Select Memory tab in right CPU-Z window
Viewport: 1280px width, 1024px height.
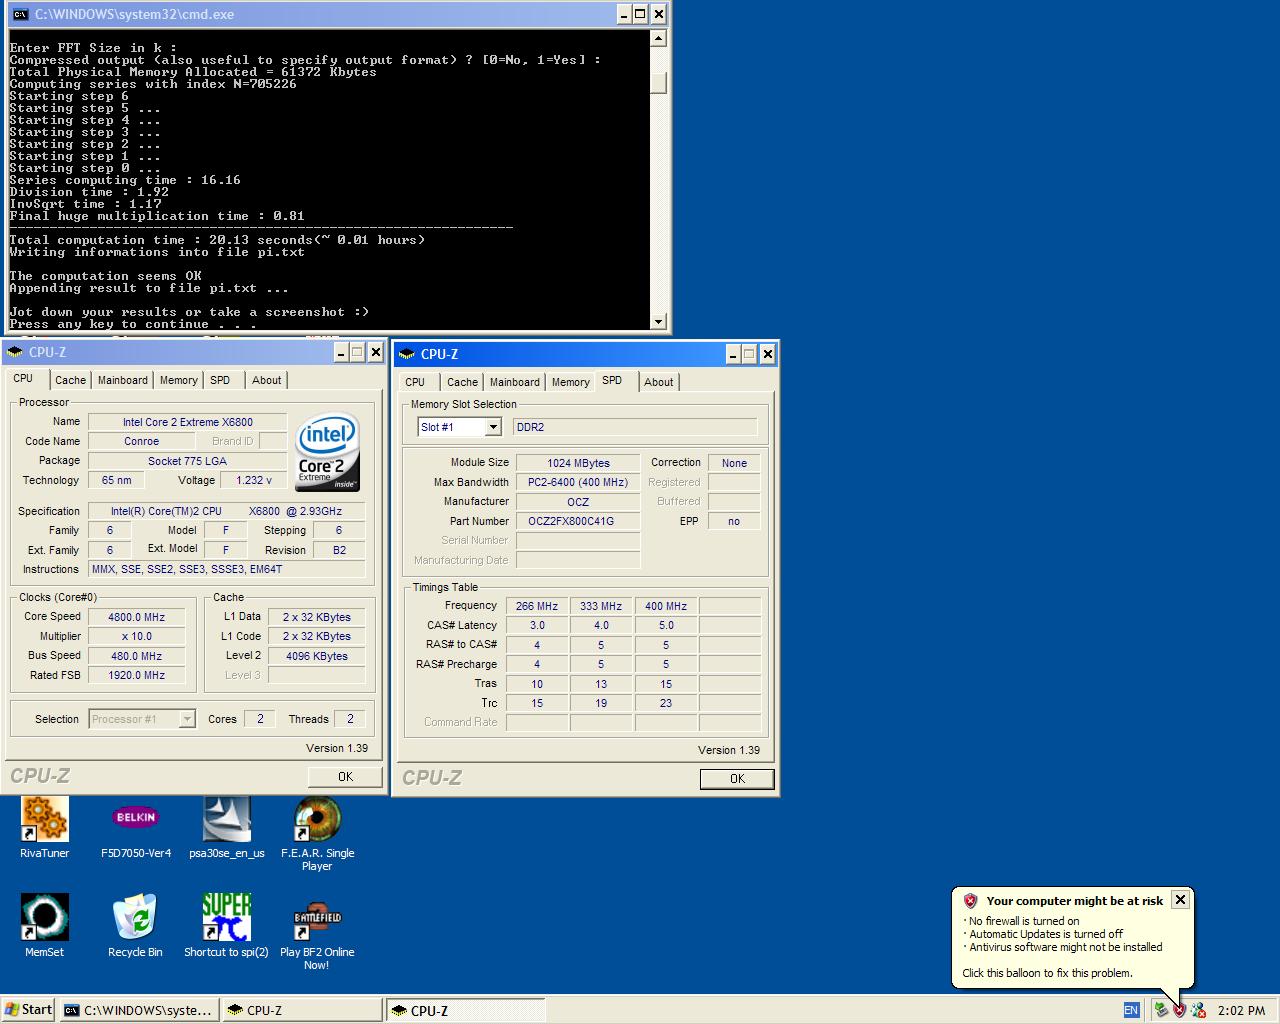click(x=571, y=382)
